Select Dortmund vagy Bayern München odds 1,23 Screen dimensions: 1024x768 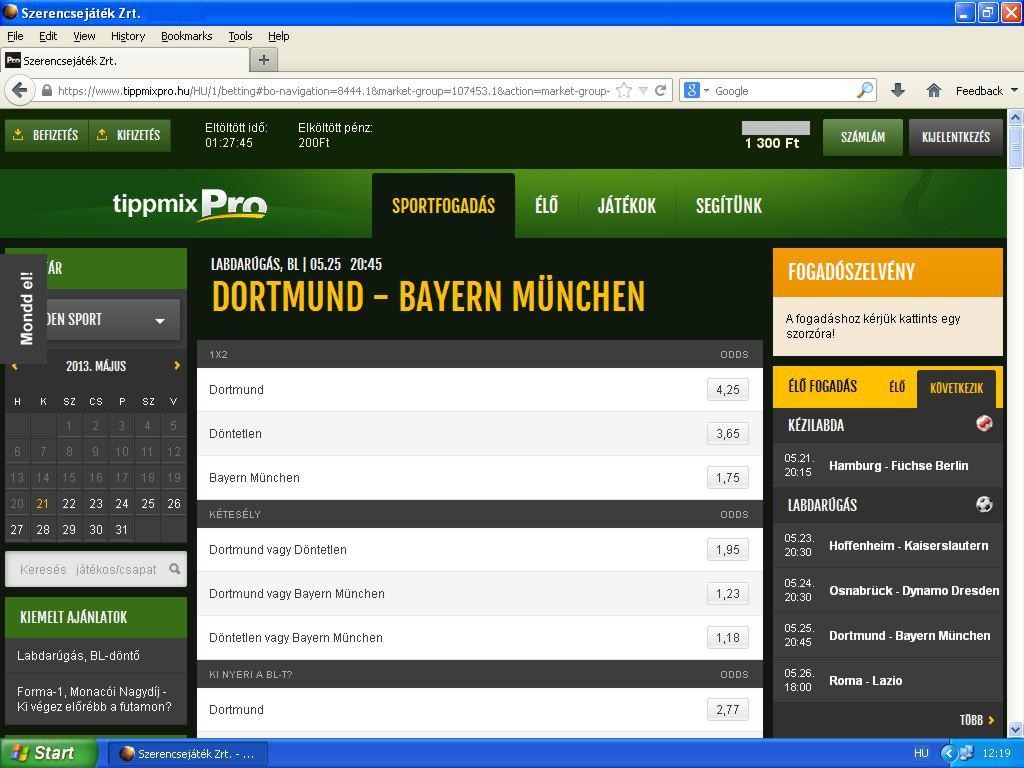click(x=728, y=594)
